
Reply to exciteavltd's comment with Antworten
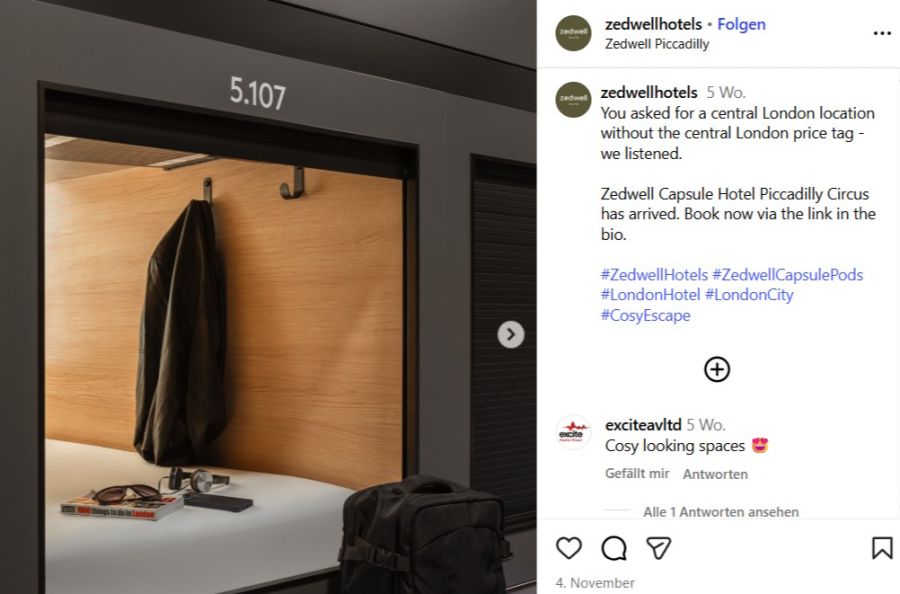(x=715, y=474)
